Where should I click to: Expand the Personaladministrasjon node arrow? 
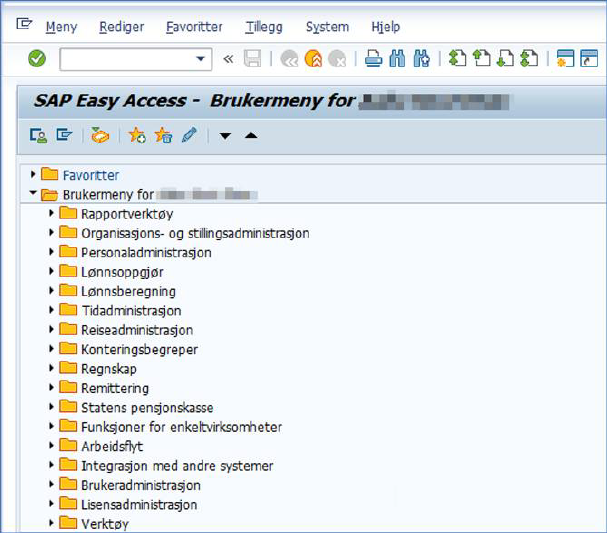click(x=51, y=252)
